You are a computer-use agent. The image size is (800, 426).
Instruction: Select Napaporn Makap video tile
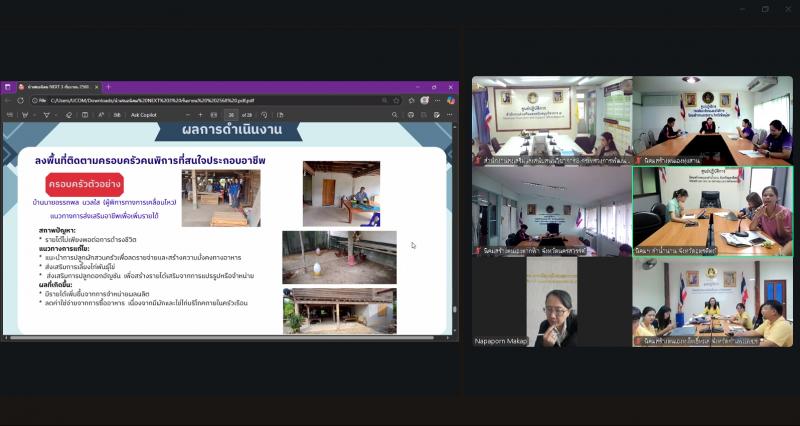click(552, 302)
